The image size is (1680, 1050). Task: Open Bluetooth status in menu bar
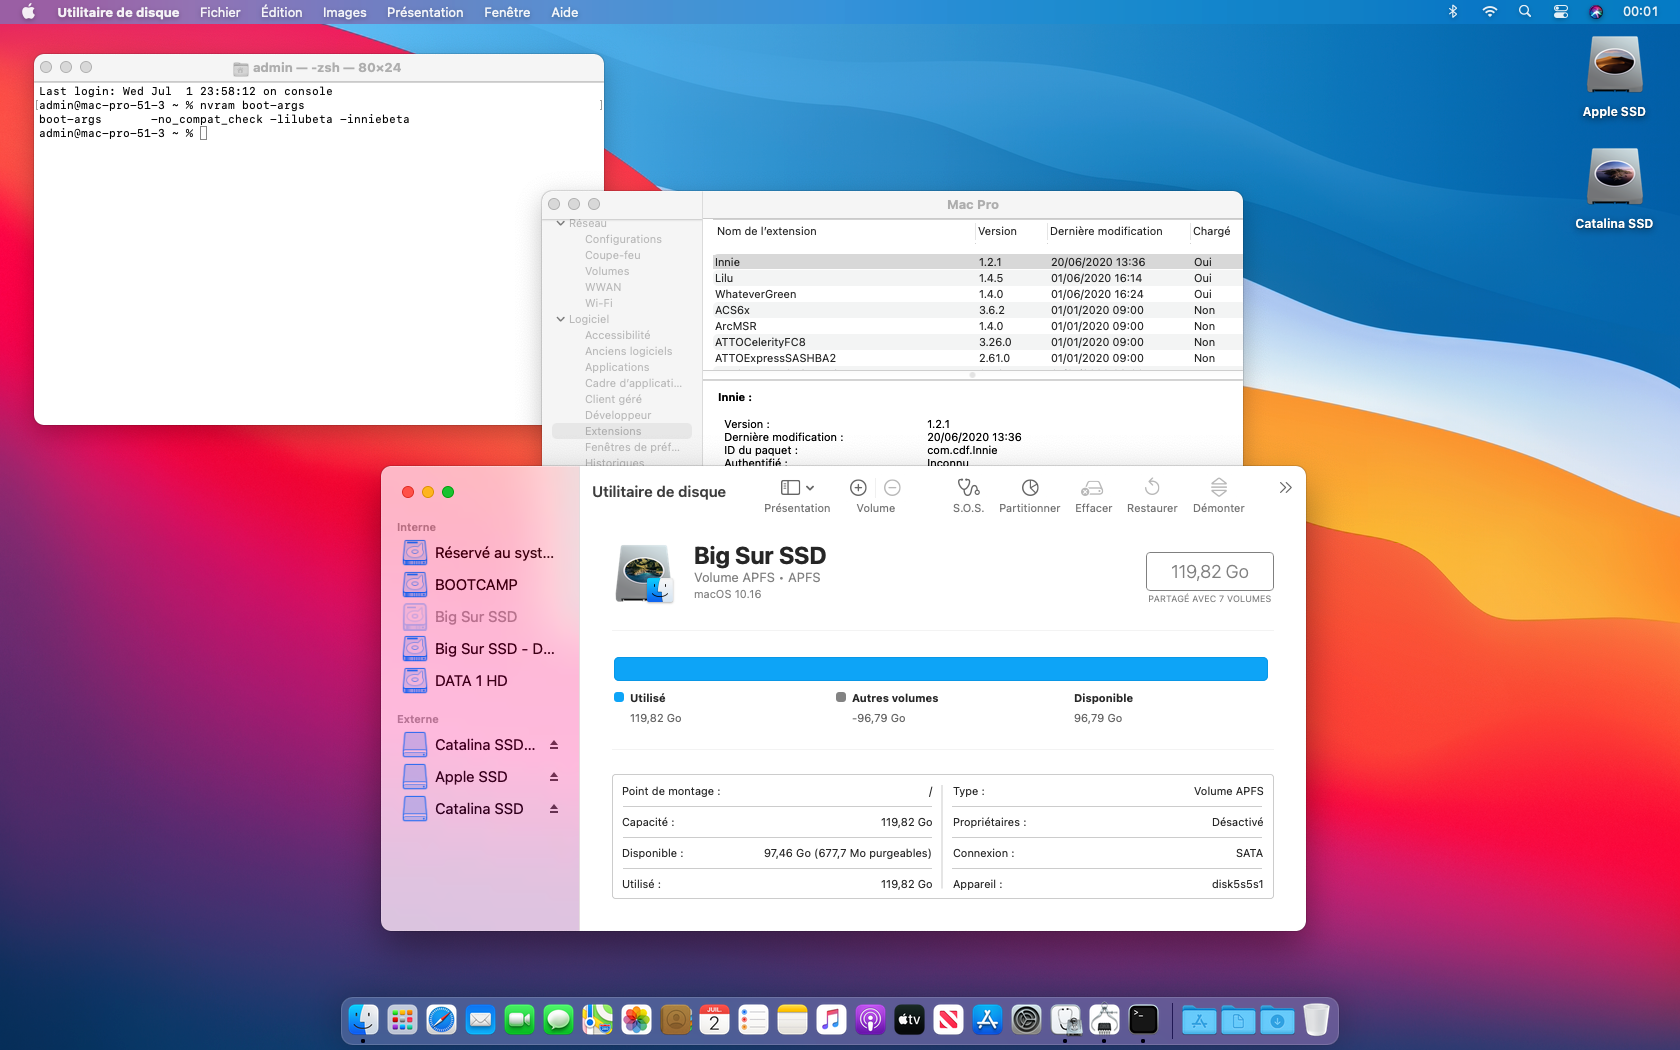1453,12
